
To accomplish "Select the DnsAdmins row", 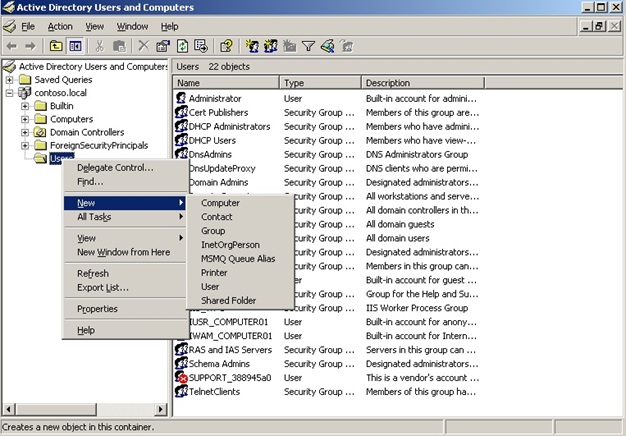I will click(327, 154).
